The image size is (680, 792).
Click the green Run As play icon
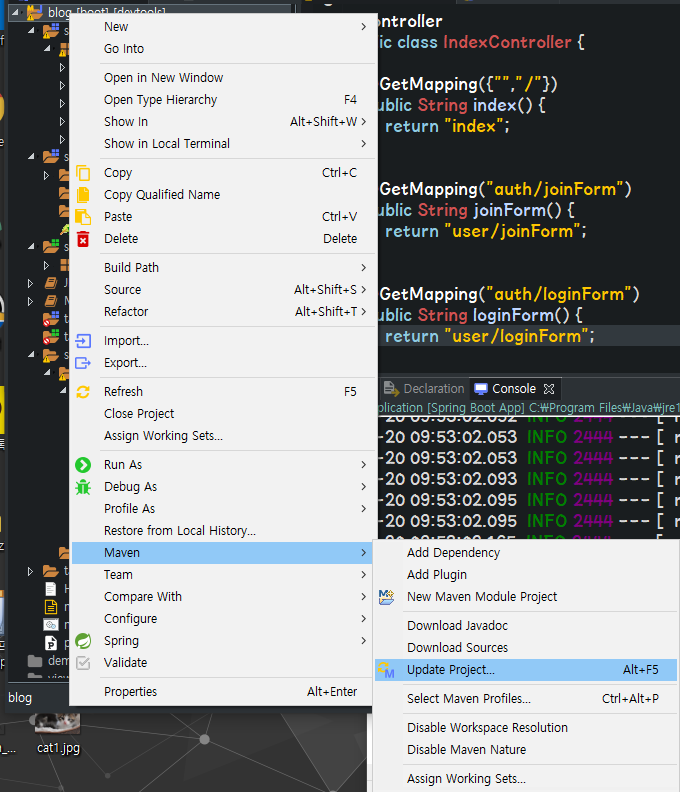83,465
